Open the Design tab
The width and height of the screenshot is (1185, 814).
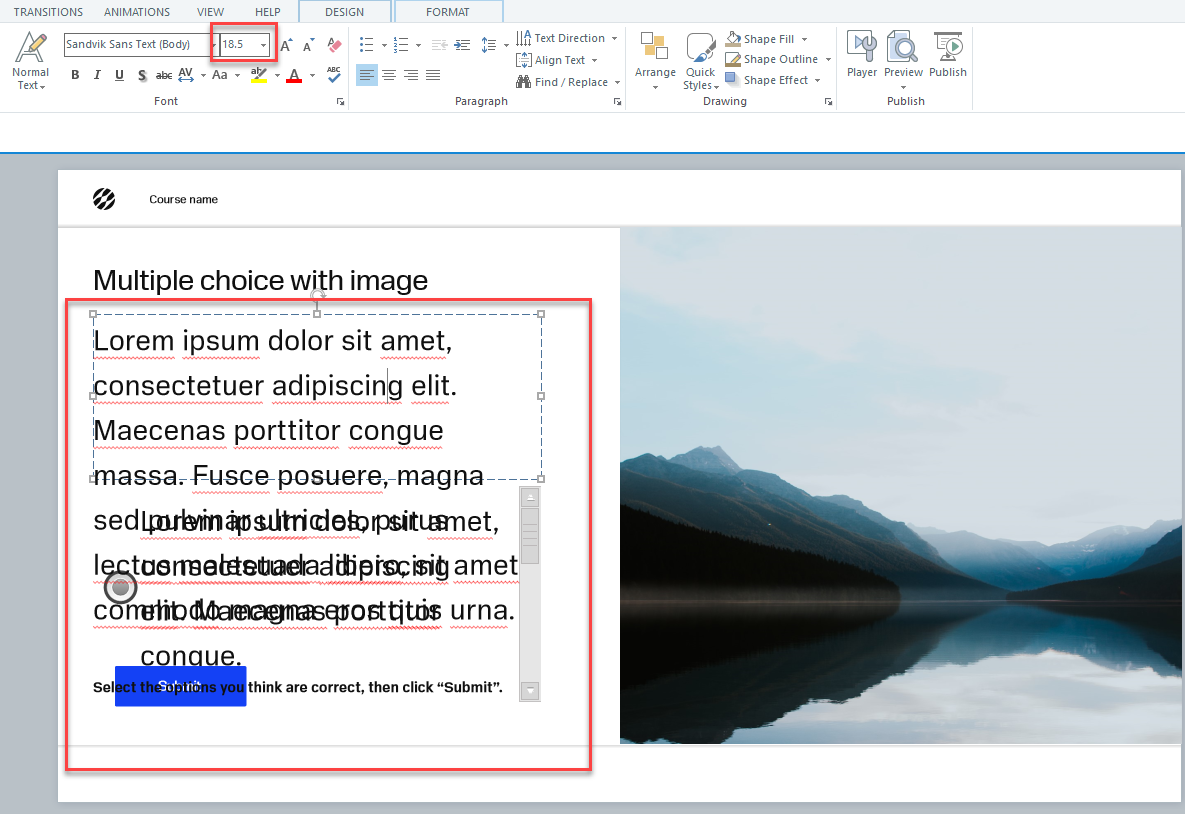[345, 11]
